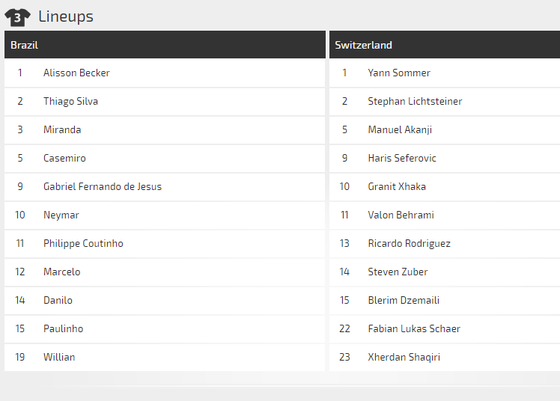Select the Switzerland team header
560x401 pixels.
tap(445, 45)
